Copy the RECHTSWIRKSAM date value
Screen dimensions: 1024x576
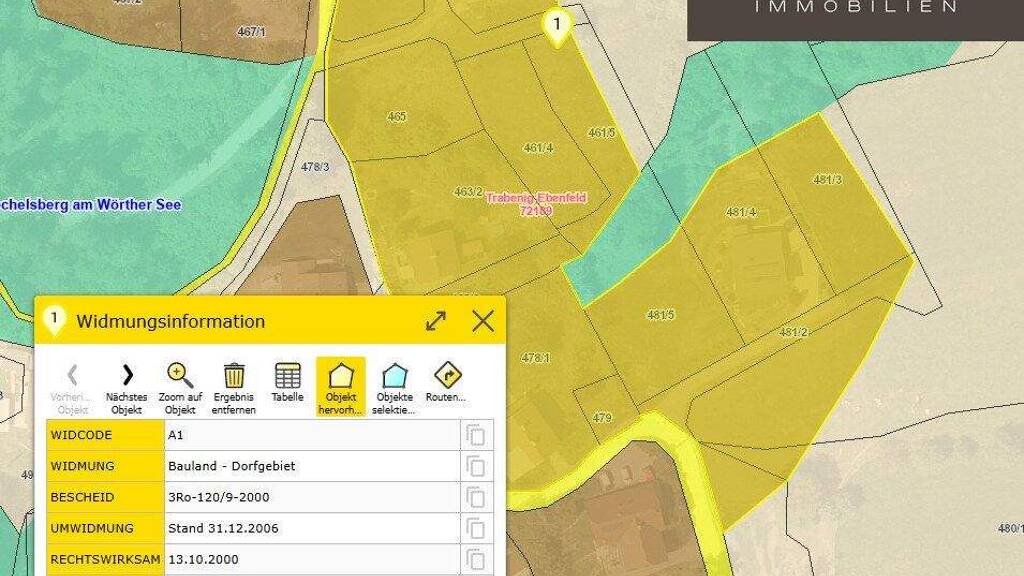point(476,559)
